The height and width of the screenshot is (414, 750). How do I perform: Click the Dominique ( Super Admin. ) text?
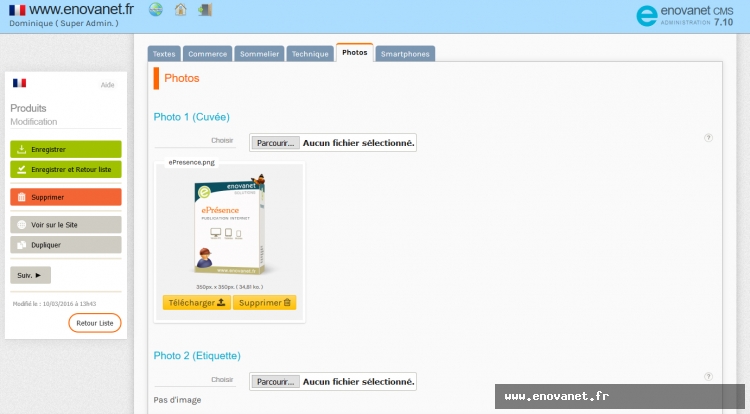(x=64, y=23)
